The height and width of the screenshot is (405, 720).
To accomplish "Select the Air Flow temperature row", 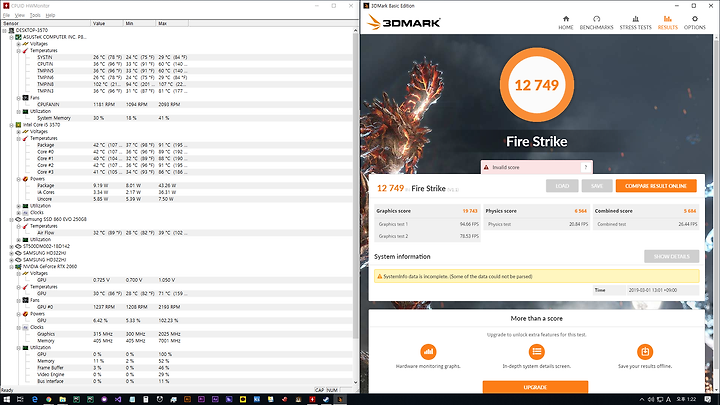I will 177,233.
